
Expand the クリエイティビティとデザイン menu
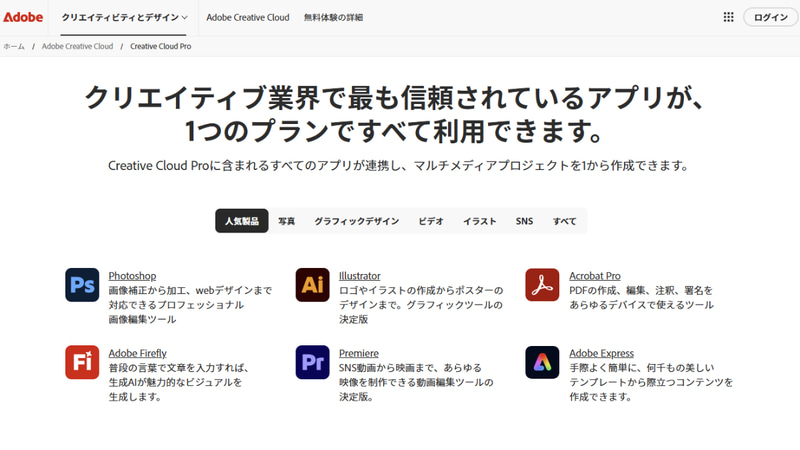tap(124, 17)
